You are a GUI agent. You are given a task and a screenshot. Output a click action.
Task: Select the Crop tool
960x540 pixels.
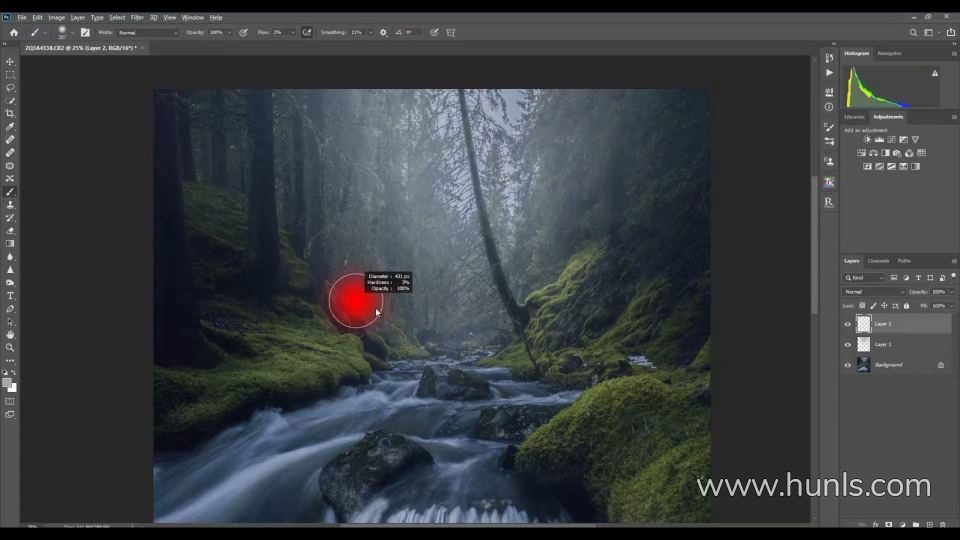tap(10, 114)
